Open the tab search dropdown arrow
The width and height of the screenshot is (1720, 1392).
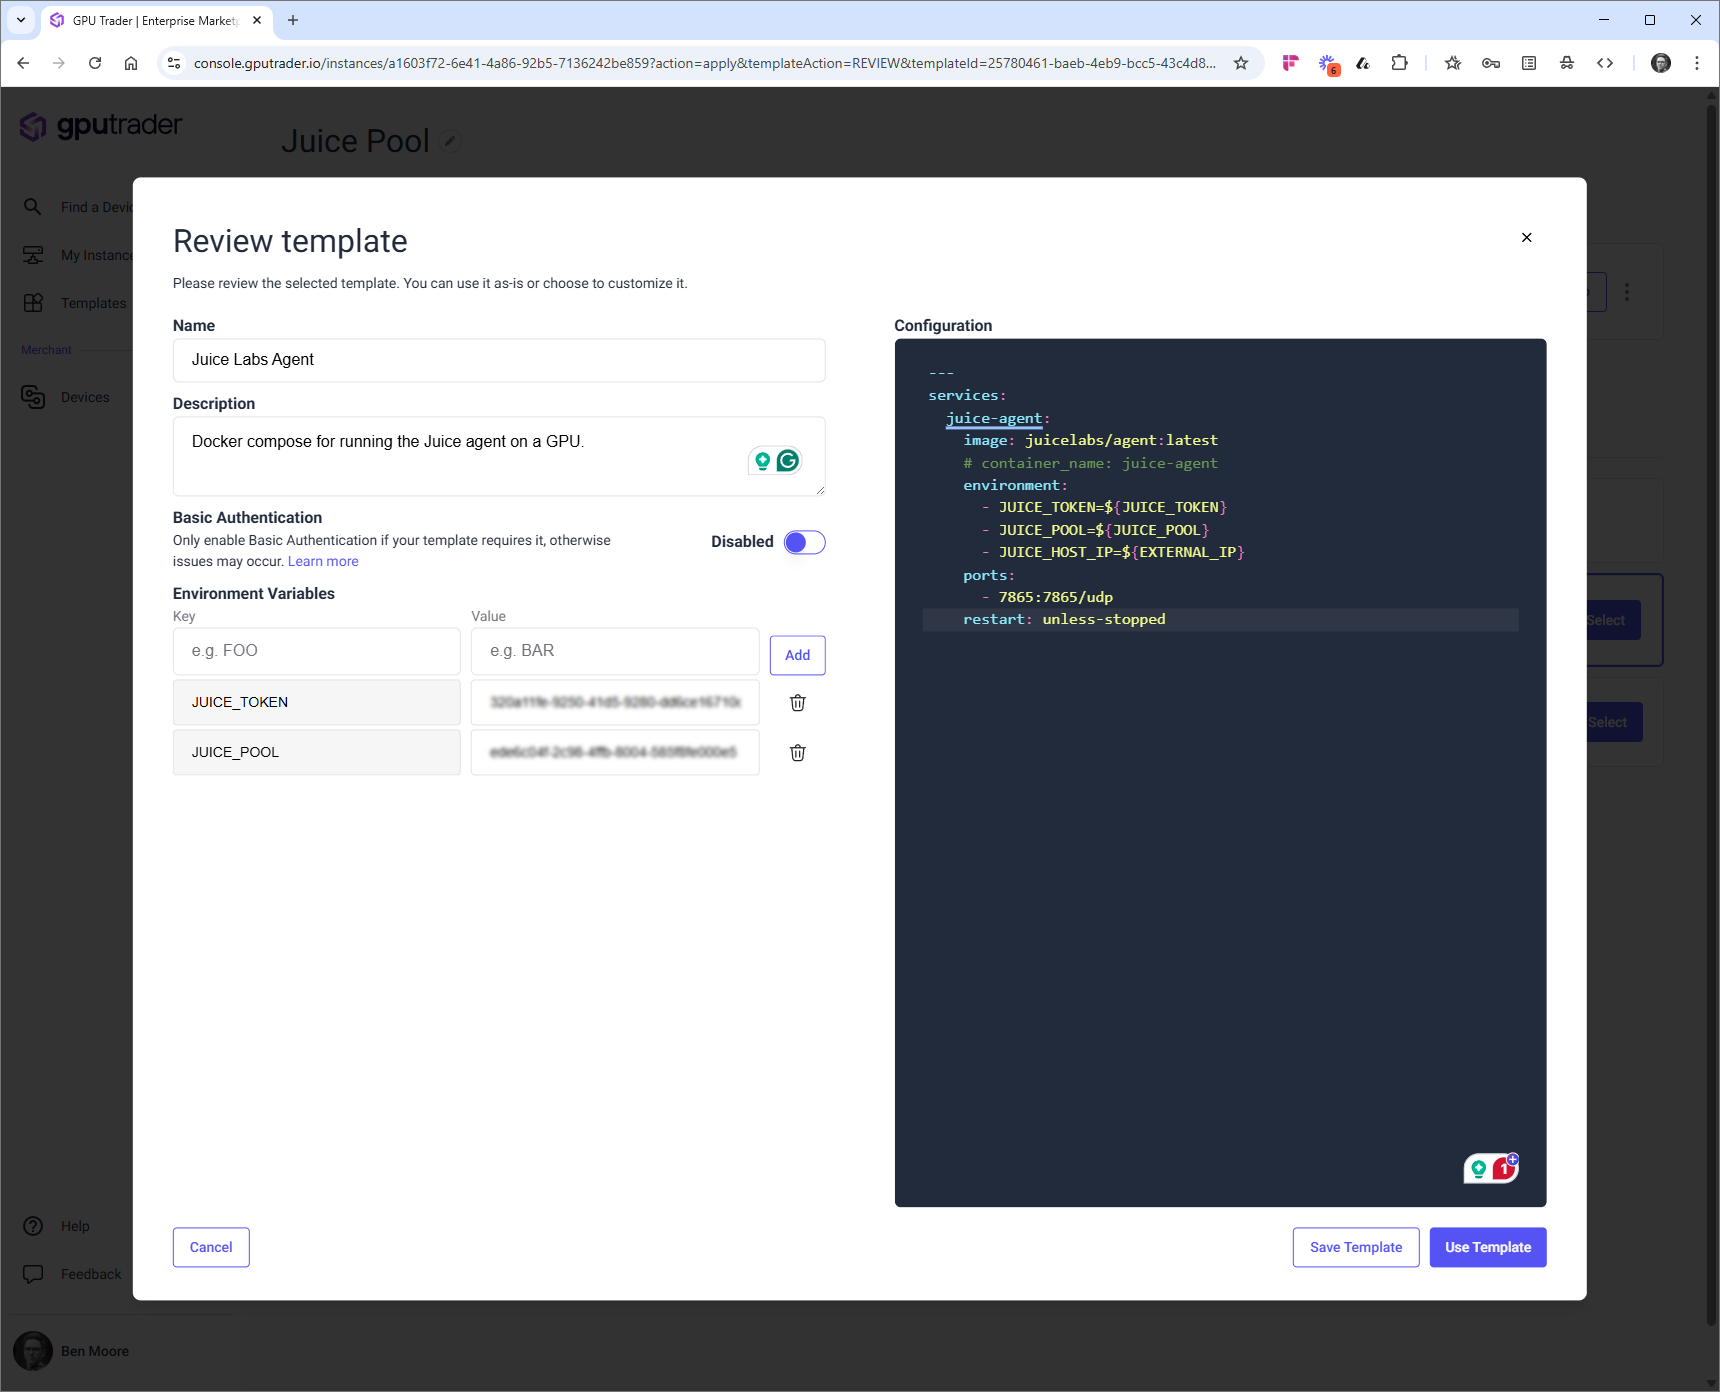[x=21, y=20]
